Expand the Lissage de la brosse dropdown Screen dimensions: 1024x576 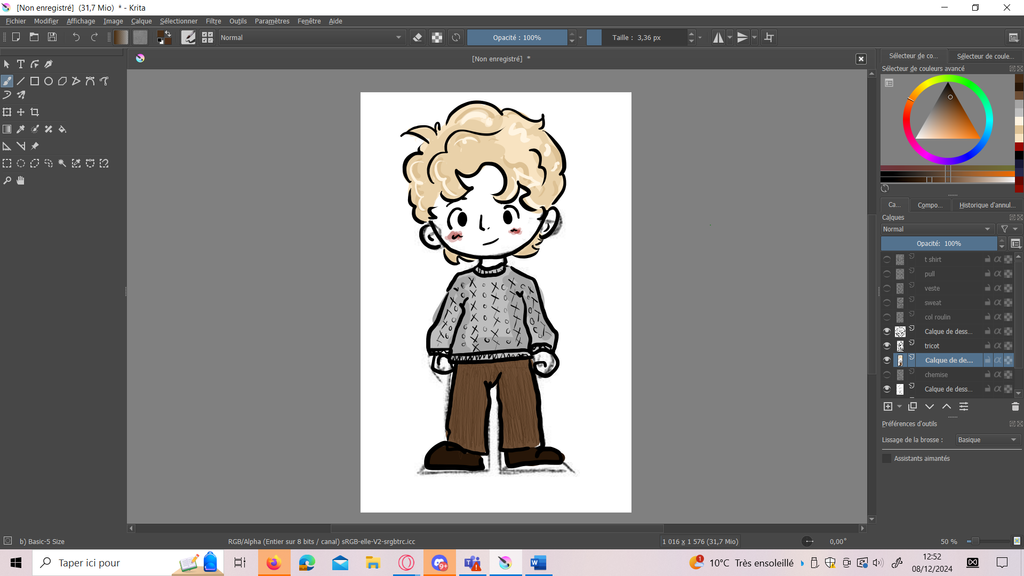985,440
